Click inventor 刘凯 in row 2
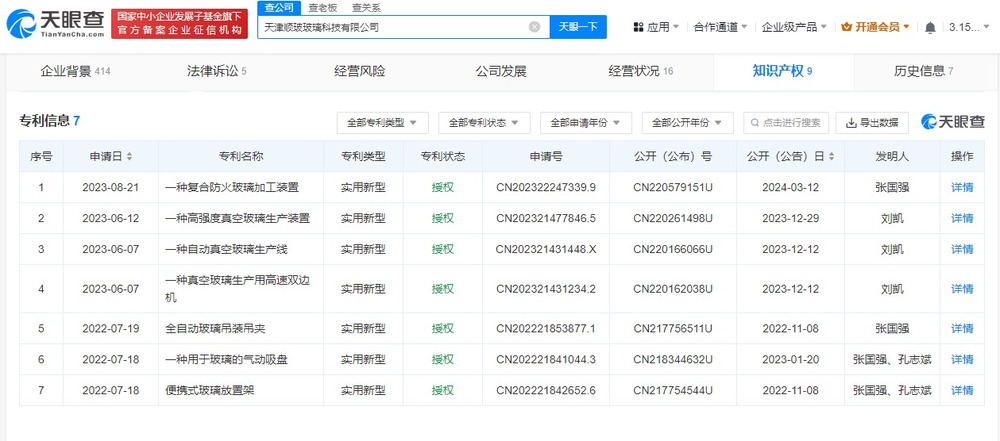 [x=892, y=218]
